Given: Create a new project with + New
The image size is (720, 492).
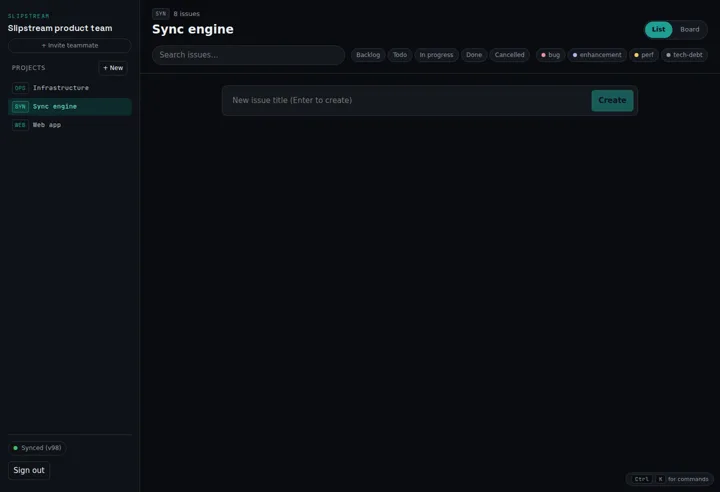Looking at the screenshot, I should tap(113, 68).
